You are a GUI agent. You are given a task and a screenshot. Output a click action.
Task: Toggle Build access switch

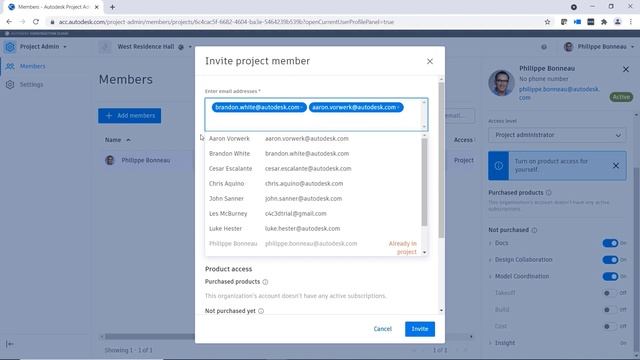pyautogui.click(x=610, y=310)
